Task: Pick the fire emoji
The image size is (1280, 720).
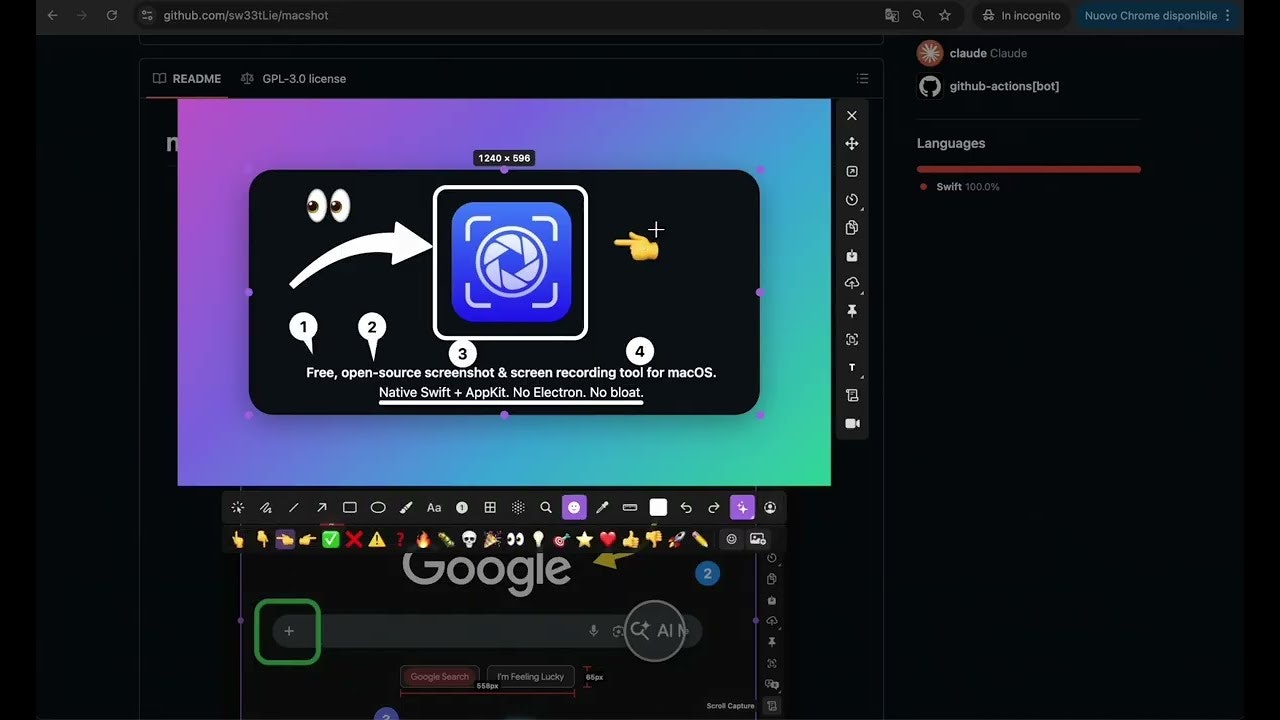Action: pos(423,539)
